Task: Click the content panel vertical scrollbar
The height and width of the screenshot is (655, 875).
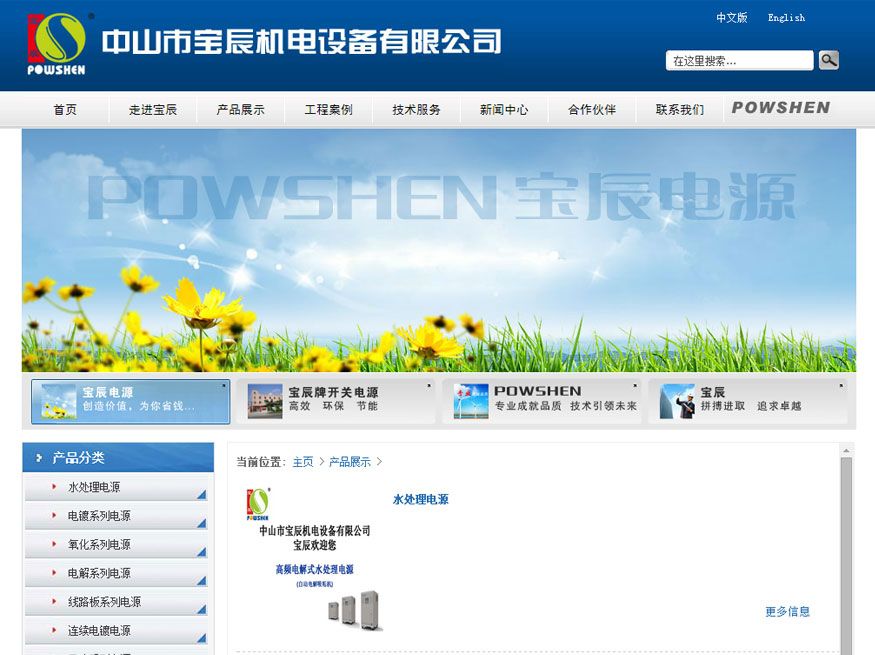Action: click(846, 555)
